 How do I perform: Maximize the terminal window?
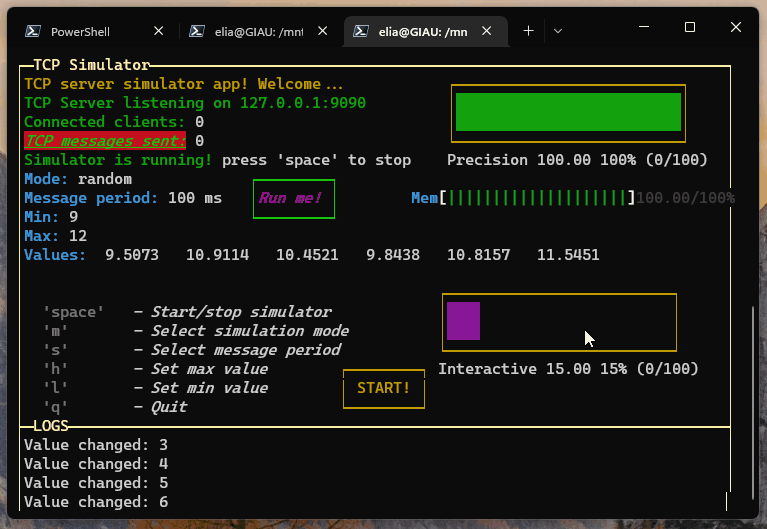[689, 27]
